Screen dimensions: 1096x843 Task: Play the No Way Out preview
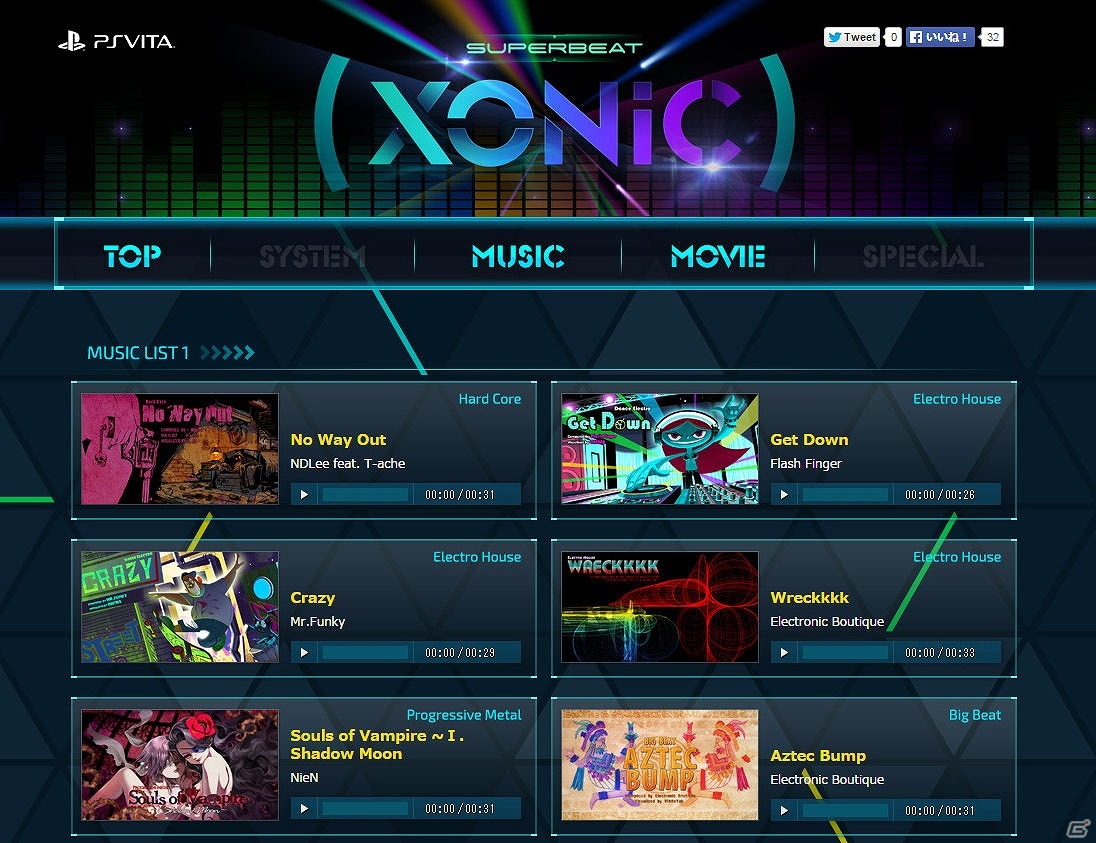(x=304, y=494)
